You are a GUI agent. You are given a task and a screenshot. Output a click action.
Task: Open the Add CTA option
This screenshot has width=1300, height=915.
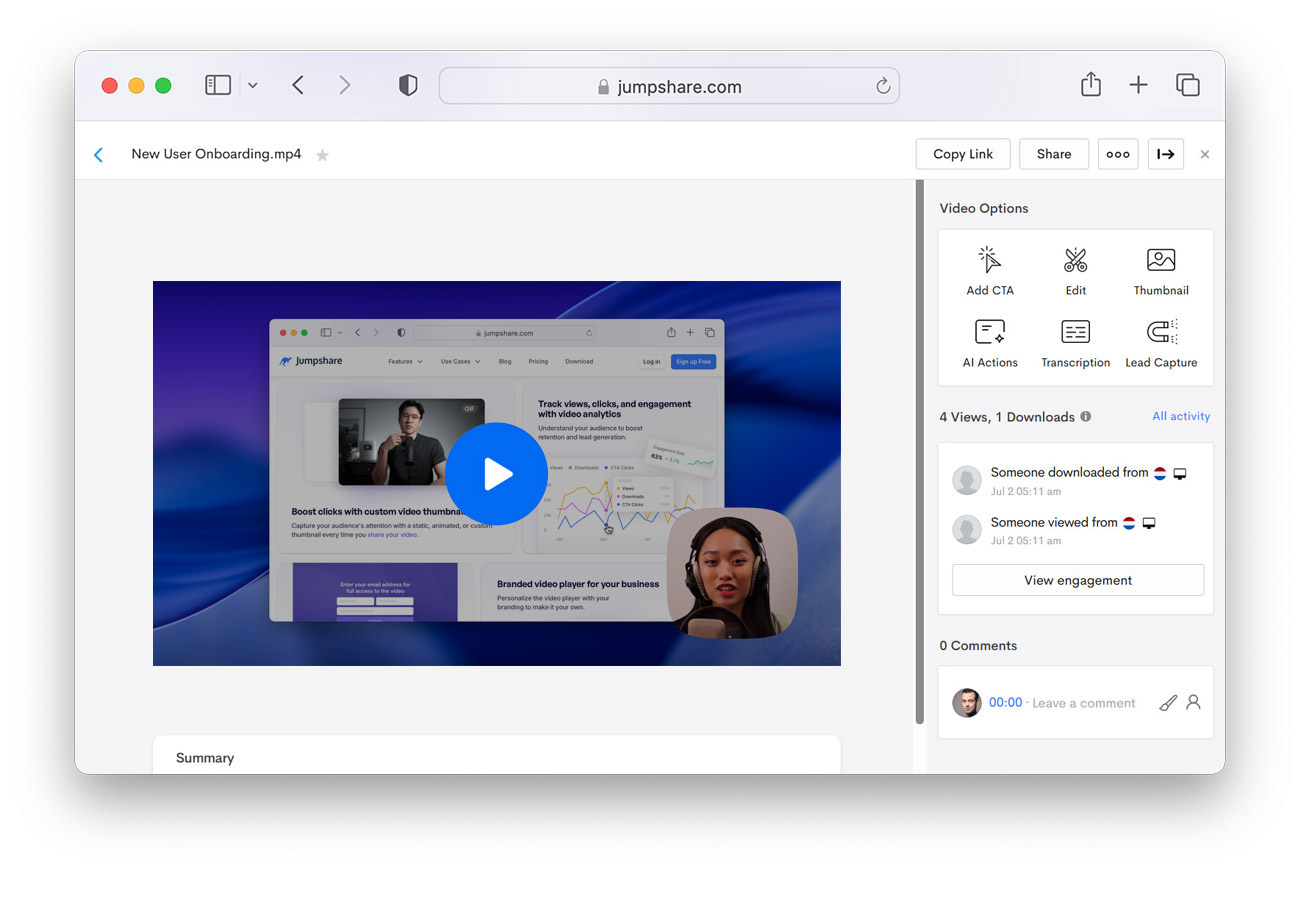point(989,272)
